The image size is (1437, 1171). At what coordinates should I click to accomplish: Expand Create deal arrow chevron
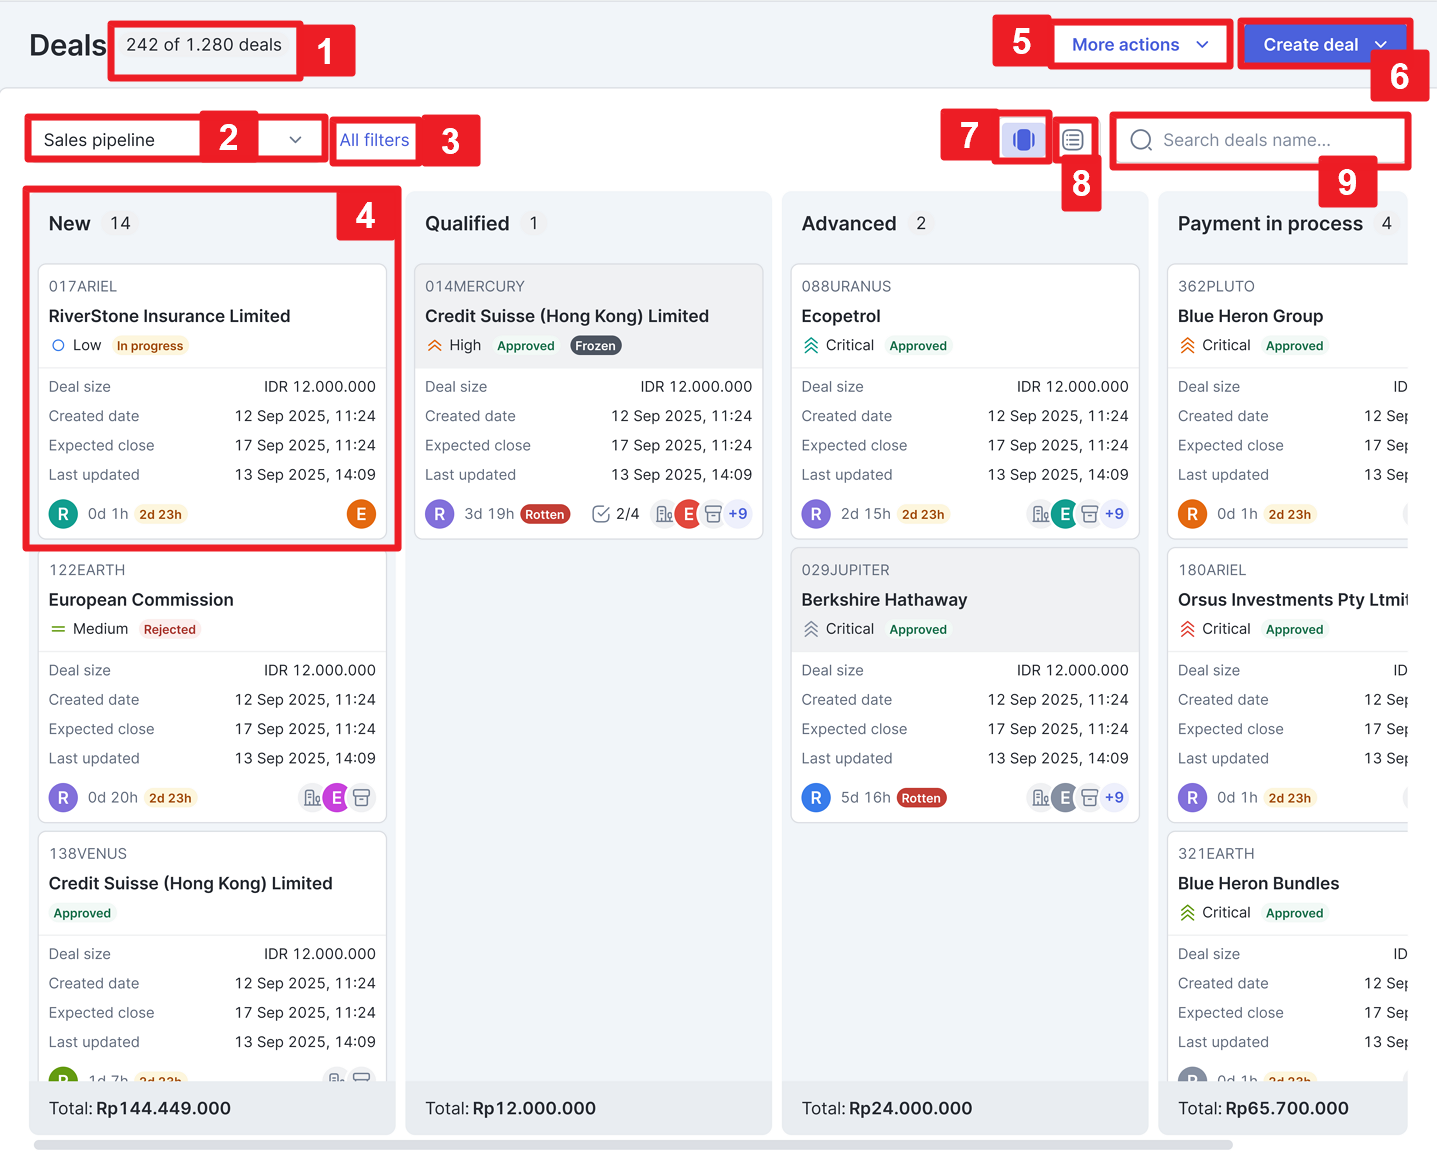[x=1381, y=45]
